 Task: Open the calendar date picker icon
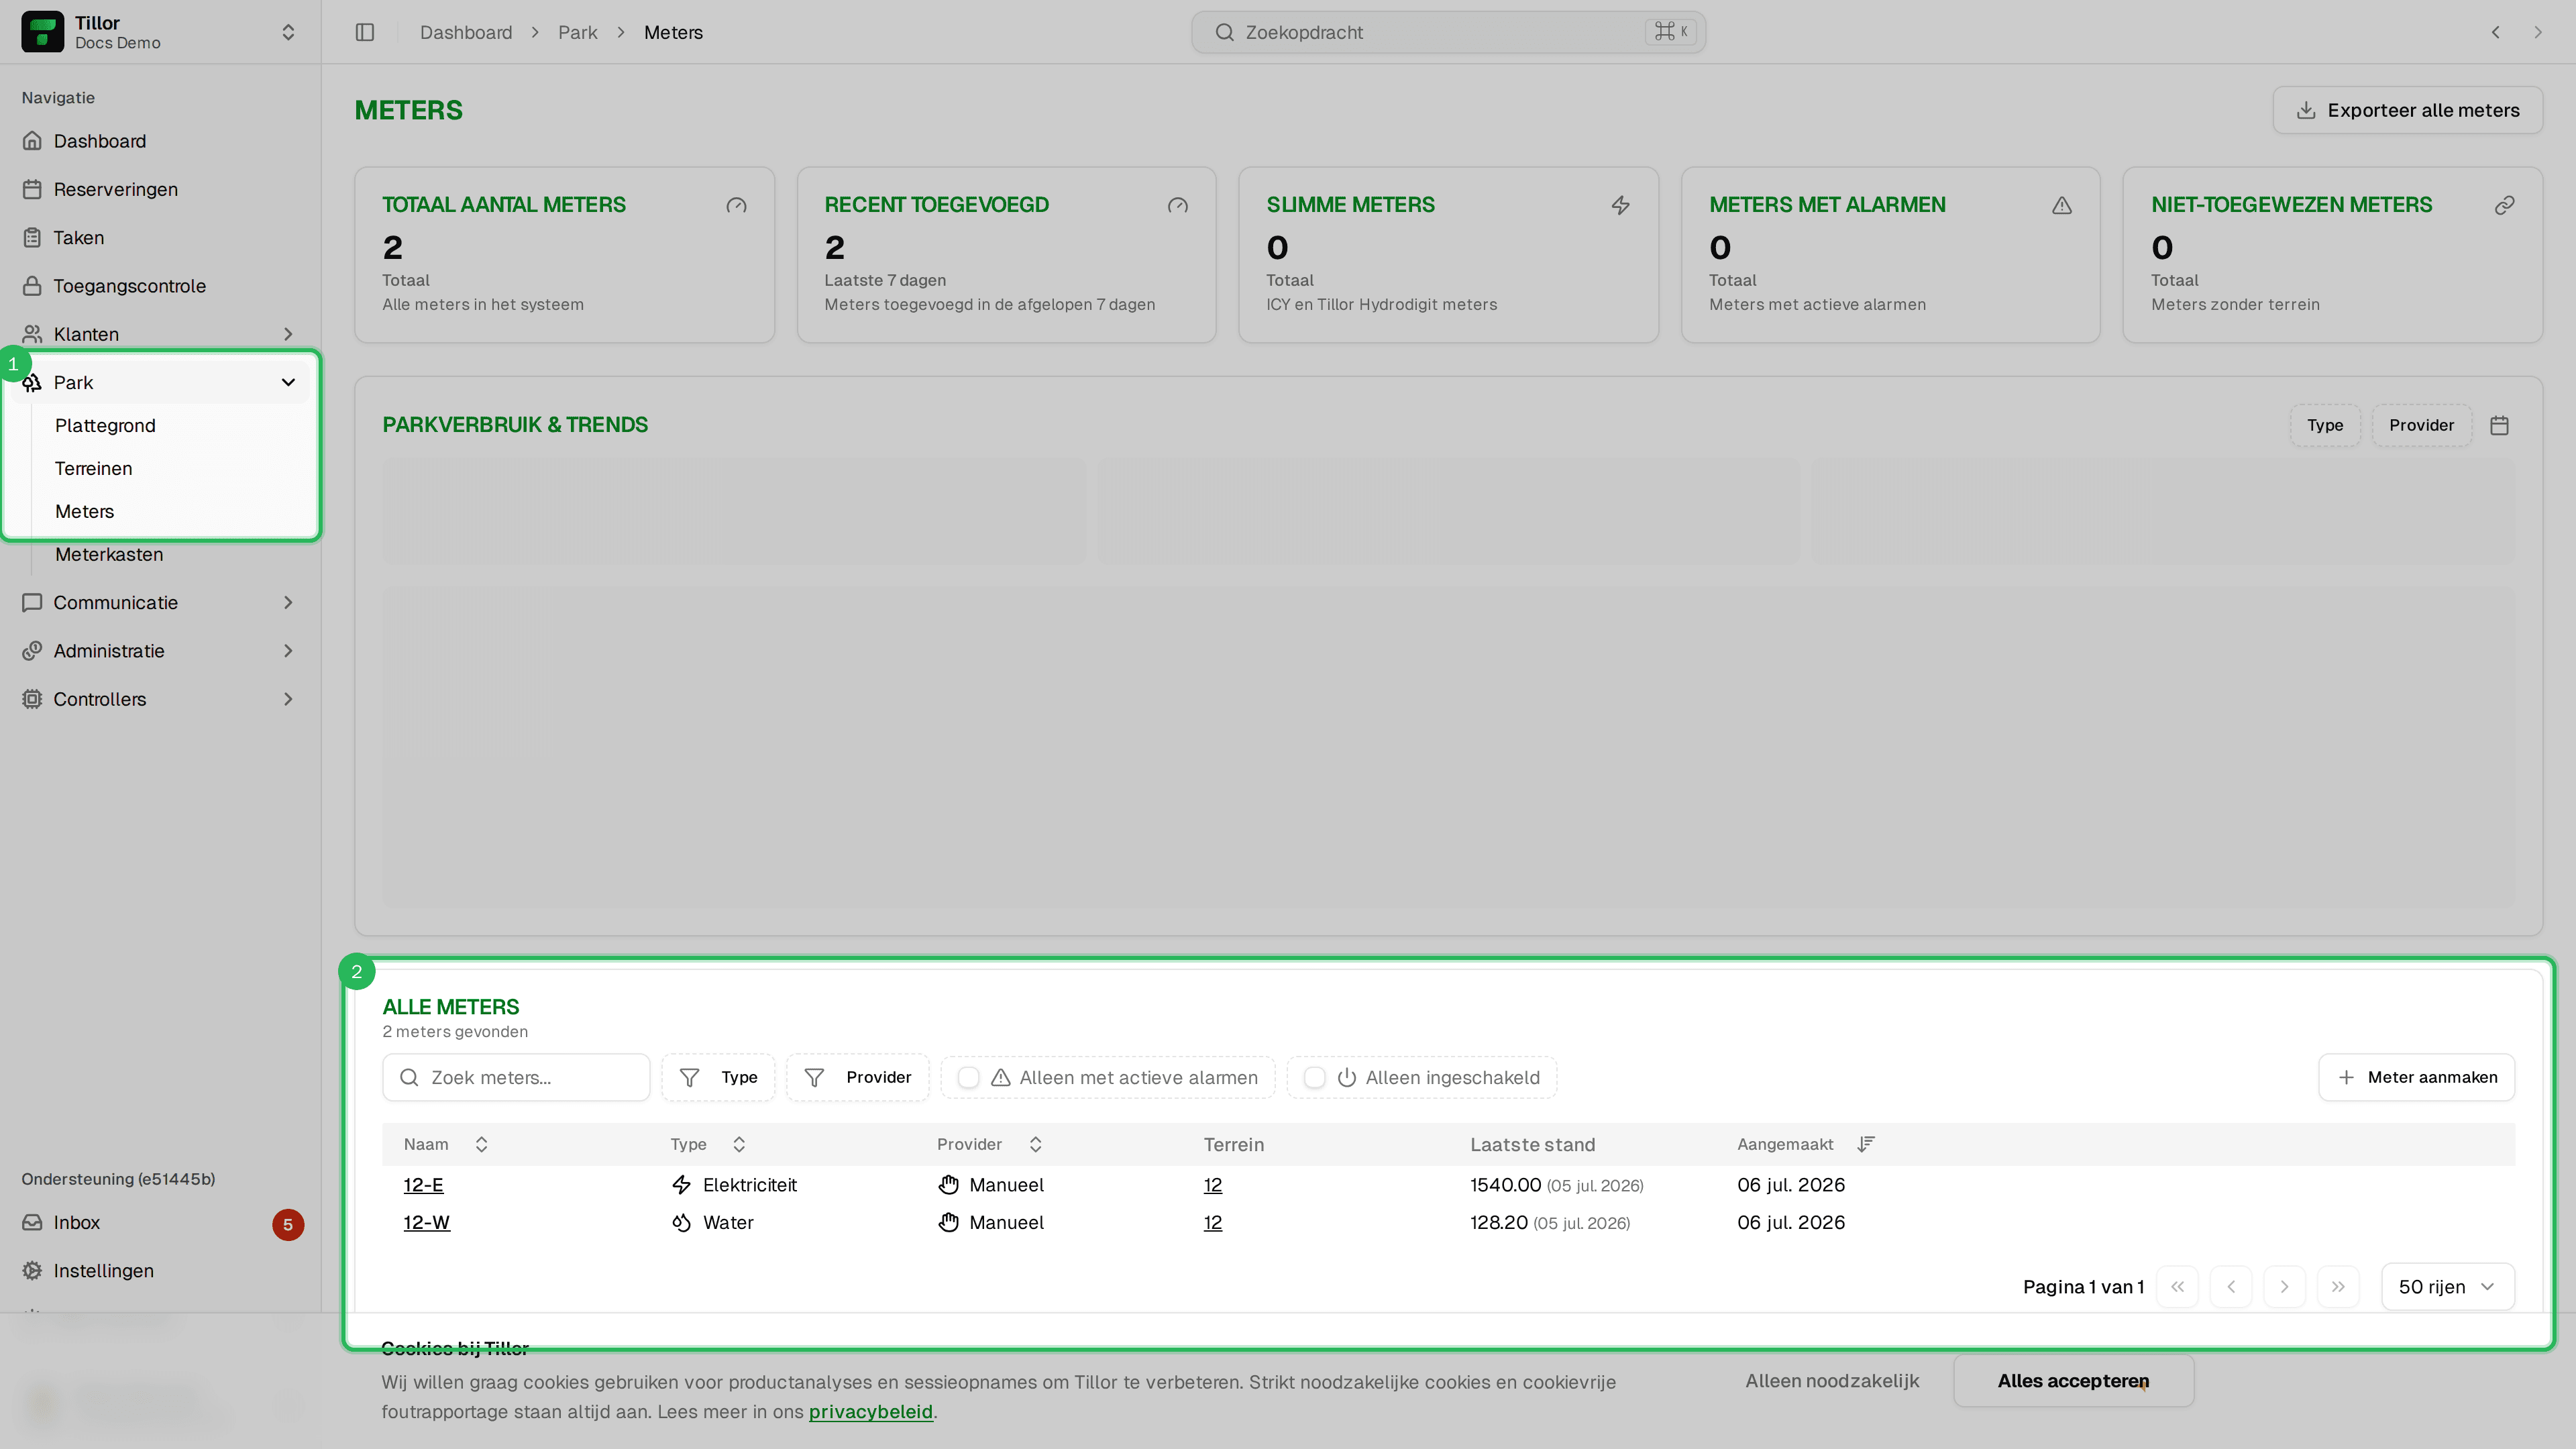(2499, 425)
